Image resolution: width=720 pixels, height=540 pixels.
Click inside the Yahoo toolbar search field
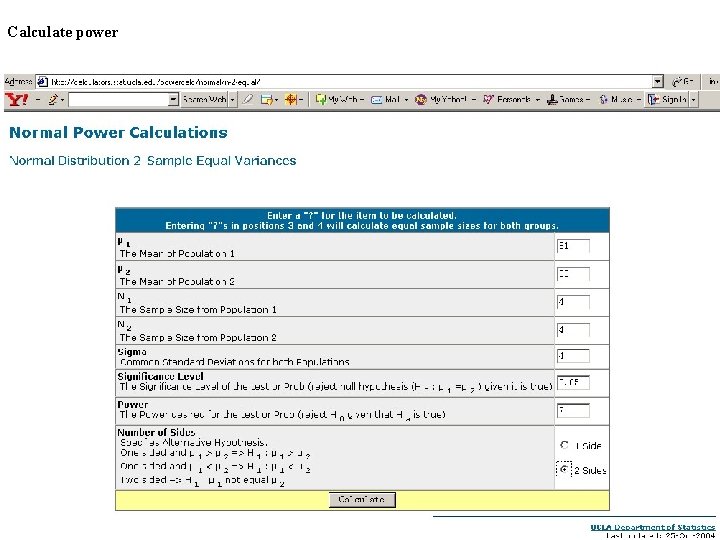coord(118,99)
